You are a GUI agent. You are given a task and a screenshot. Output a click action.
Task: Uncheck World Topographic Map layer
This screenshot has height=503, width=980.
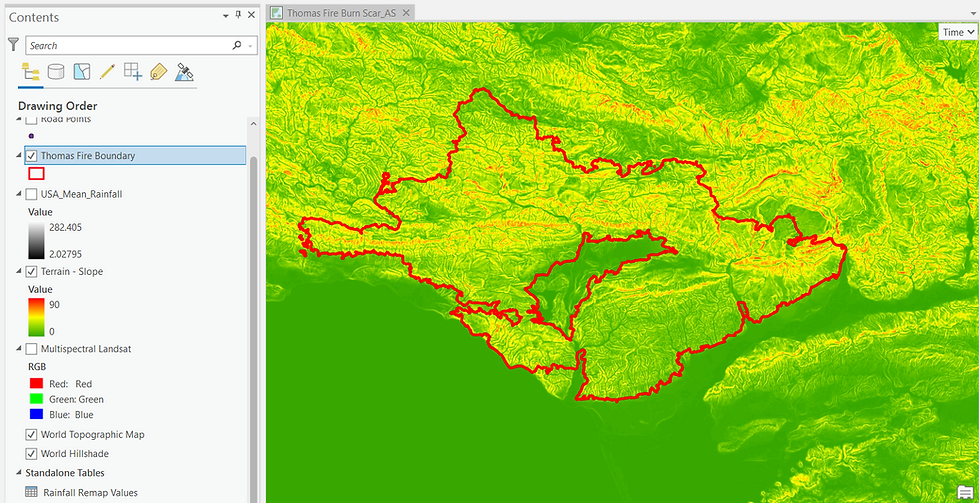[x=31, y=434]
